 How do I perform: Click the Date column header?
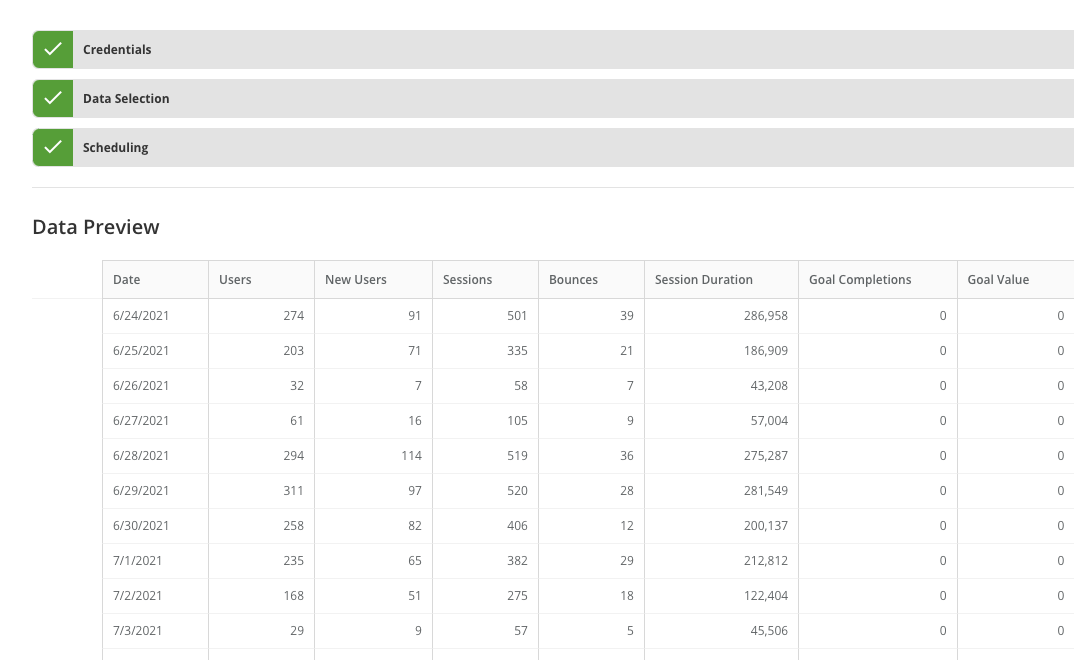pyautogui.click(x=127, y=280)
